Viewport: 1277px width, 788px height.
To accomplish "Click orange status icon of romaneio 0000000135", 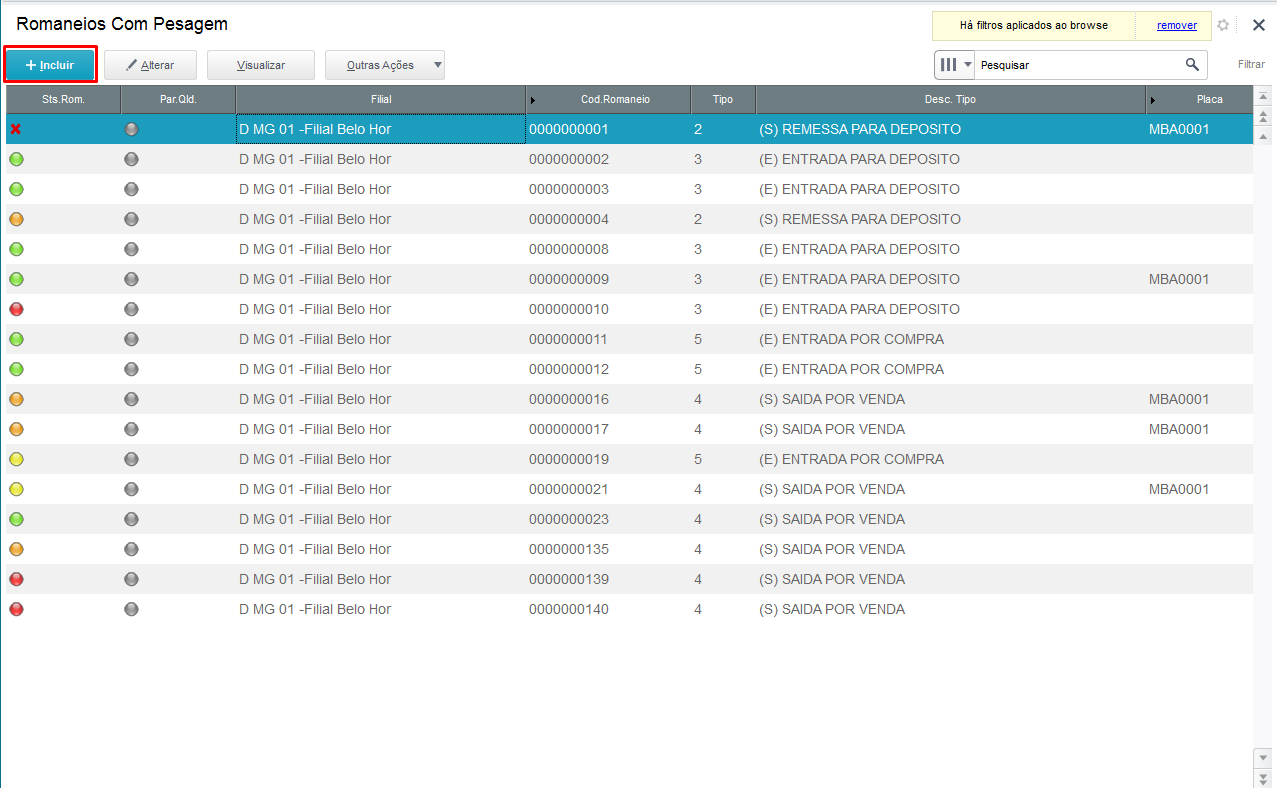I will 16,549.
